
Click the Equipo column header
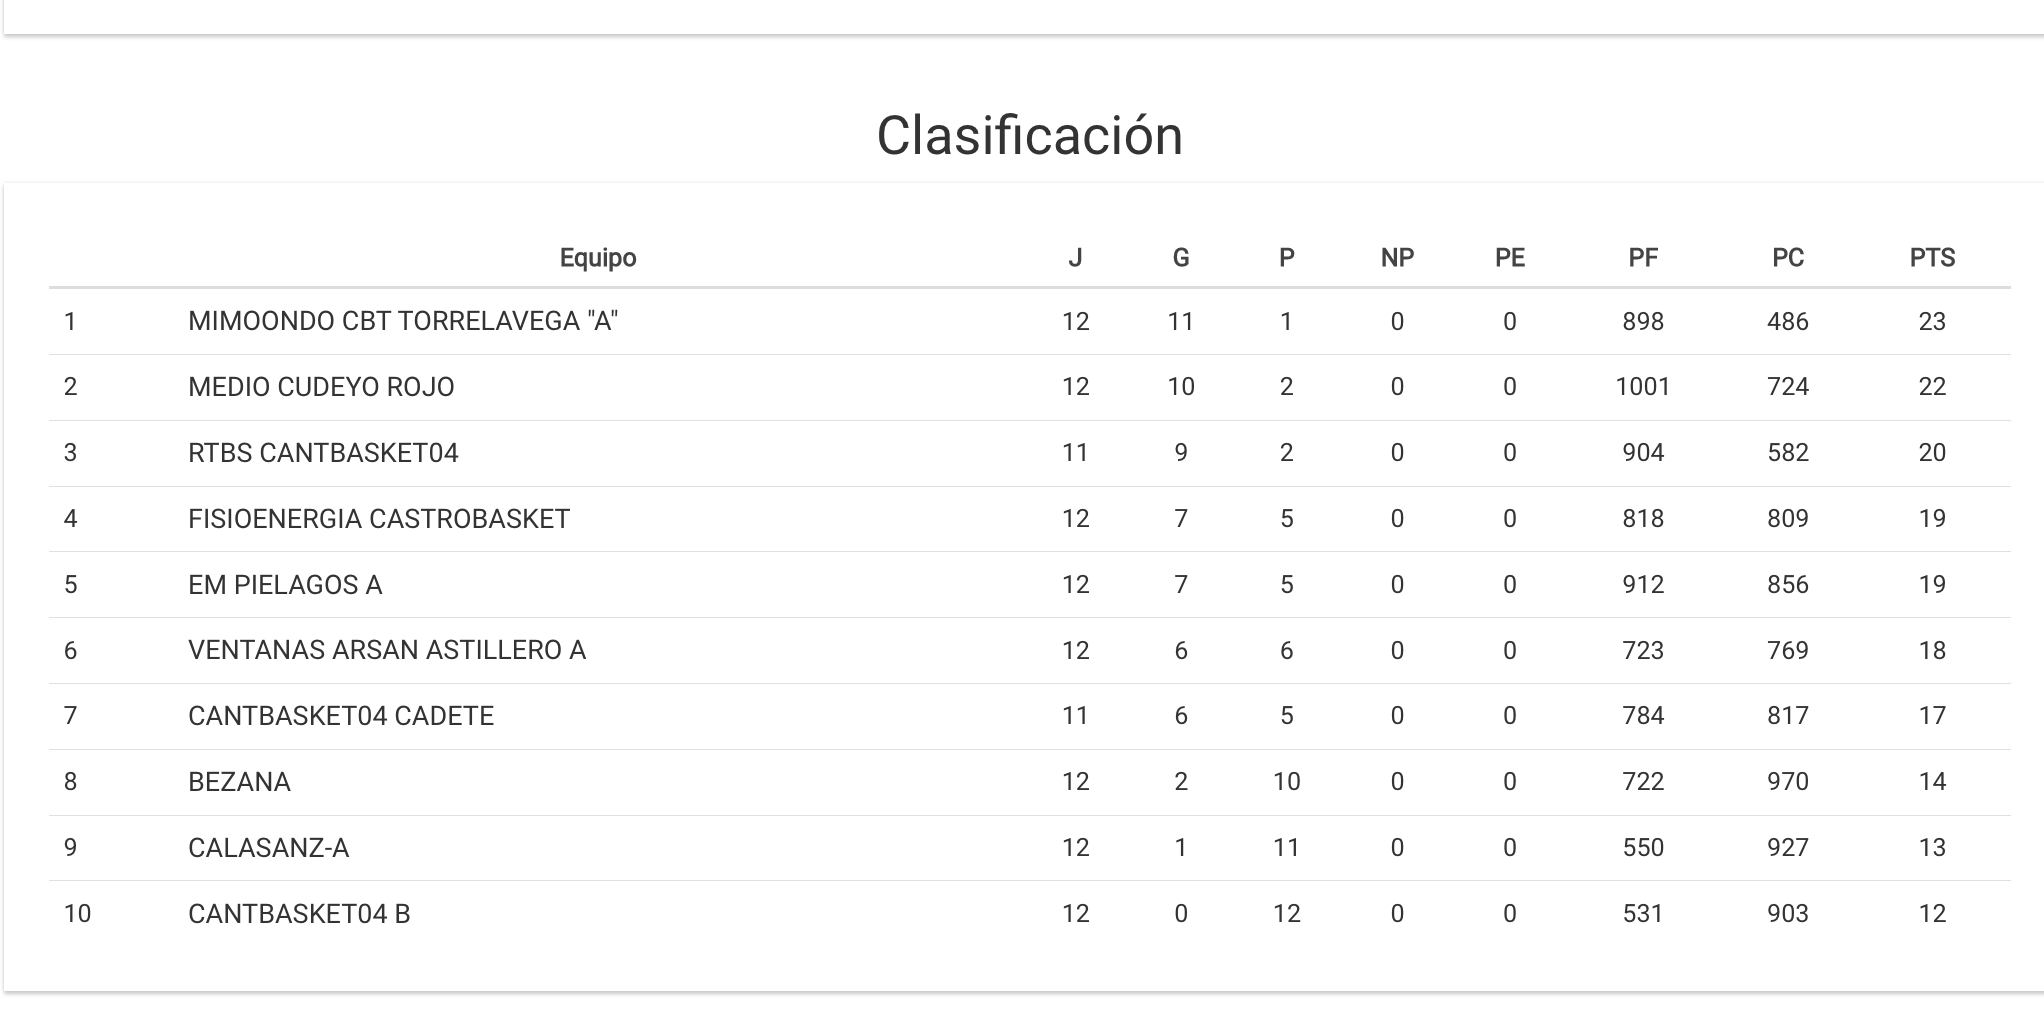click(597, 258)
